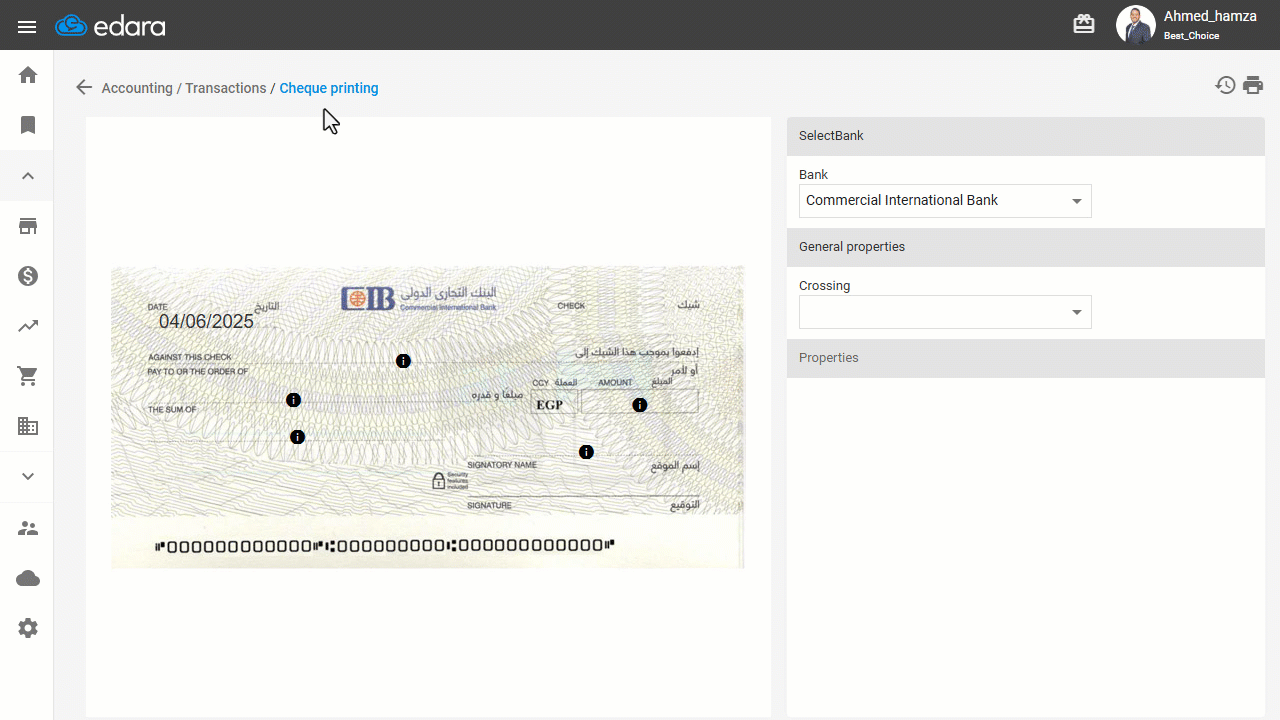Click the signatory name info marker

(x=586, y=452)
